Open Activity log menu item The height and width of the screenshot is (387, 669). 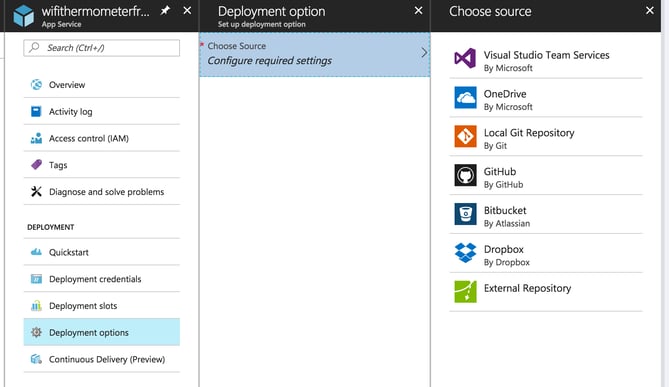pyautogui.click(x=102, y=111)
